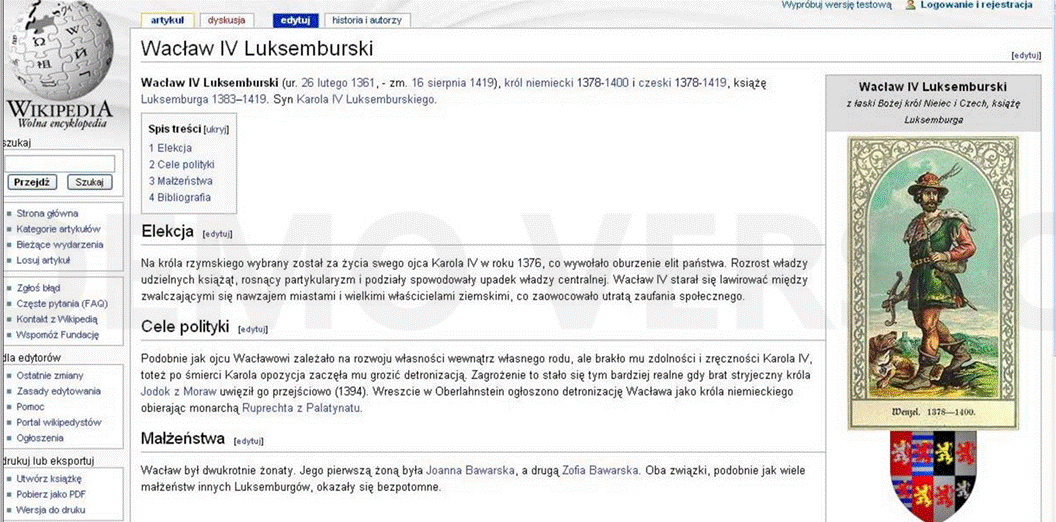Open Portal wikipedystów link
Screen dimensions: 1056x522
59,422
